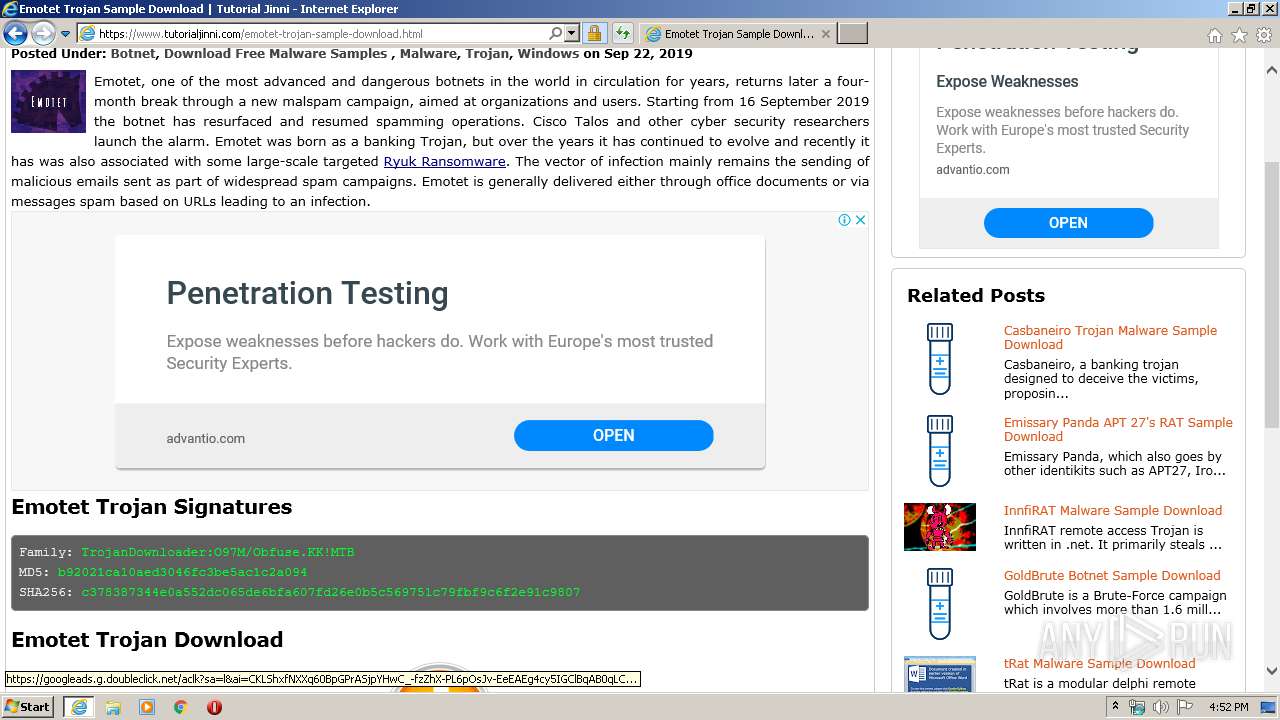Viewport: 1280px width, 720px height.
Task: View the security lock report icon
Action: [594, 33]
